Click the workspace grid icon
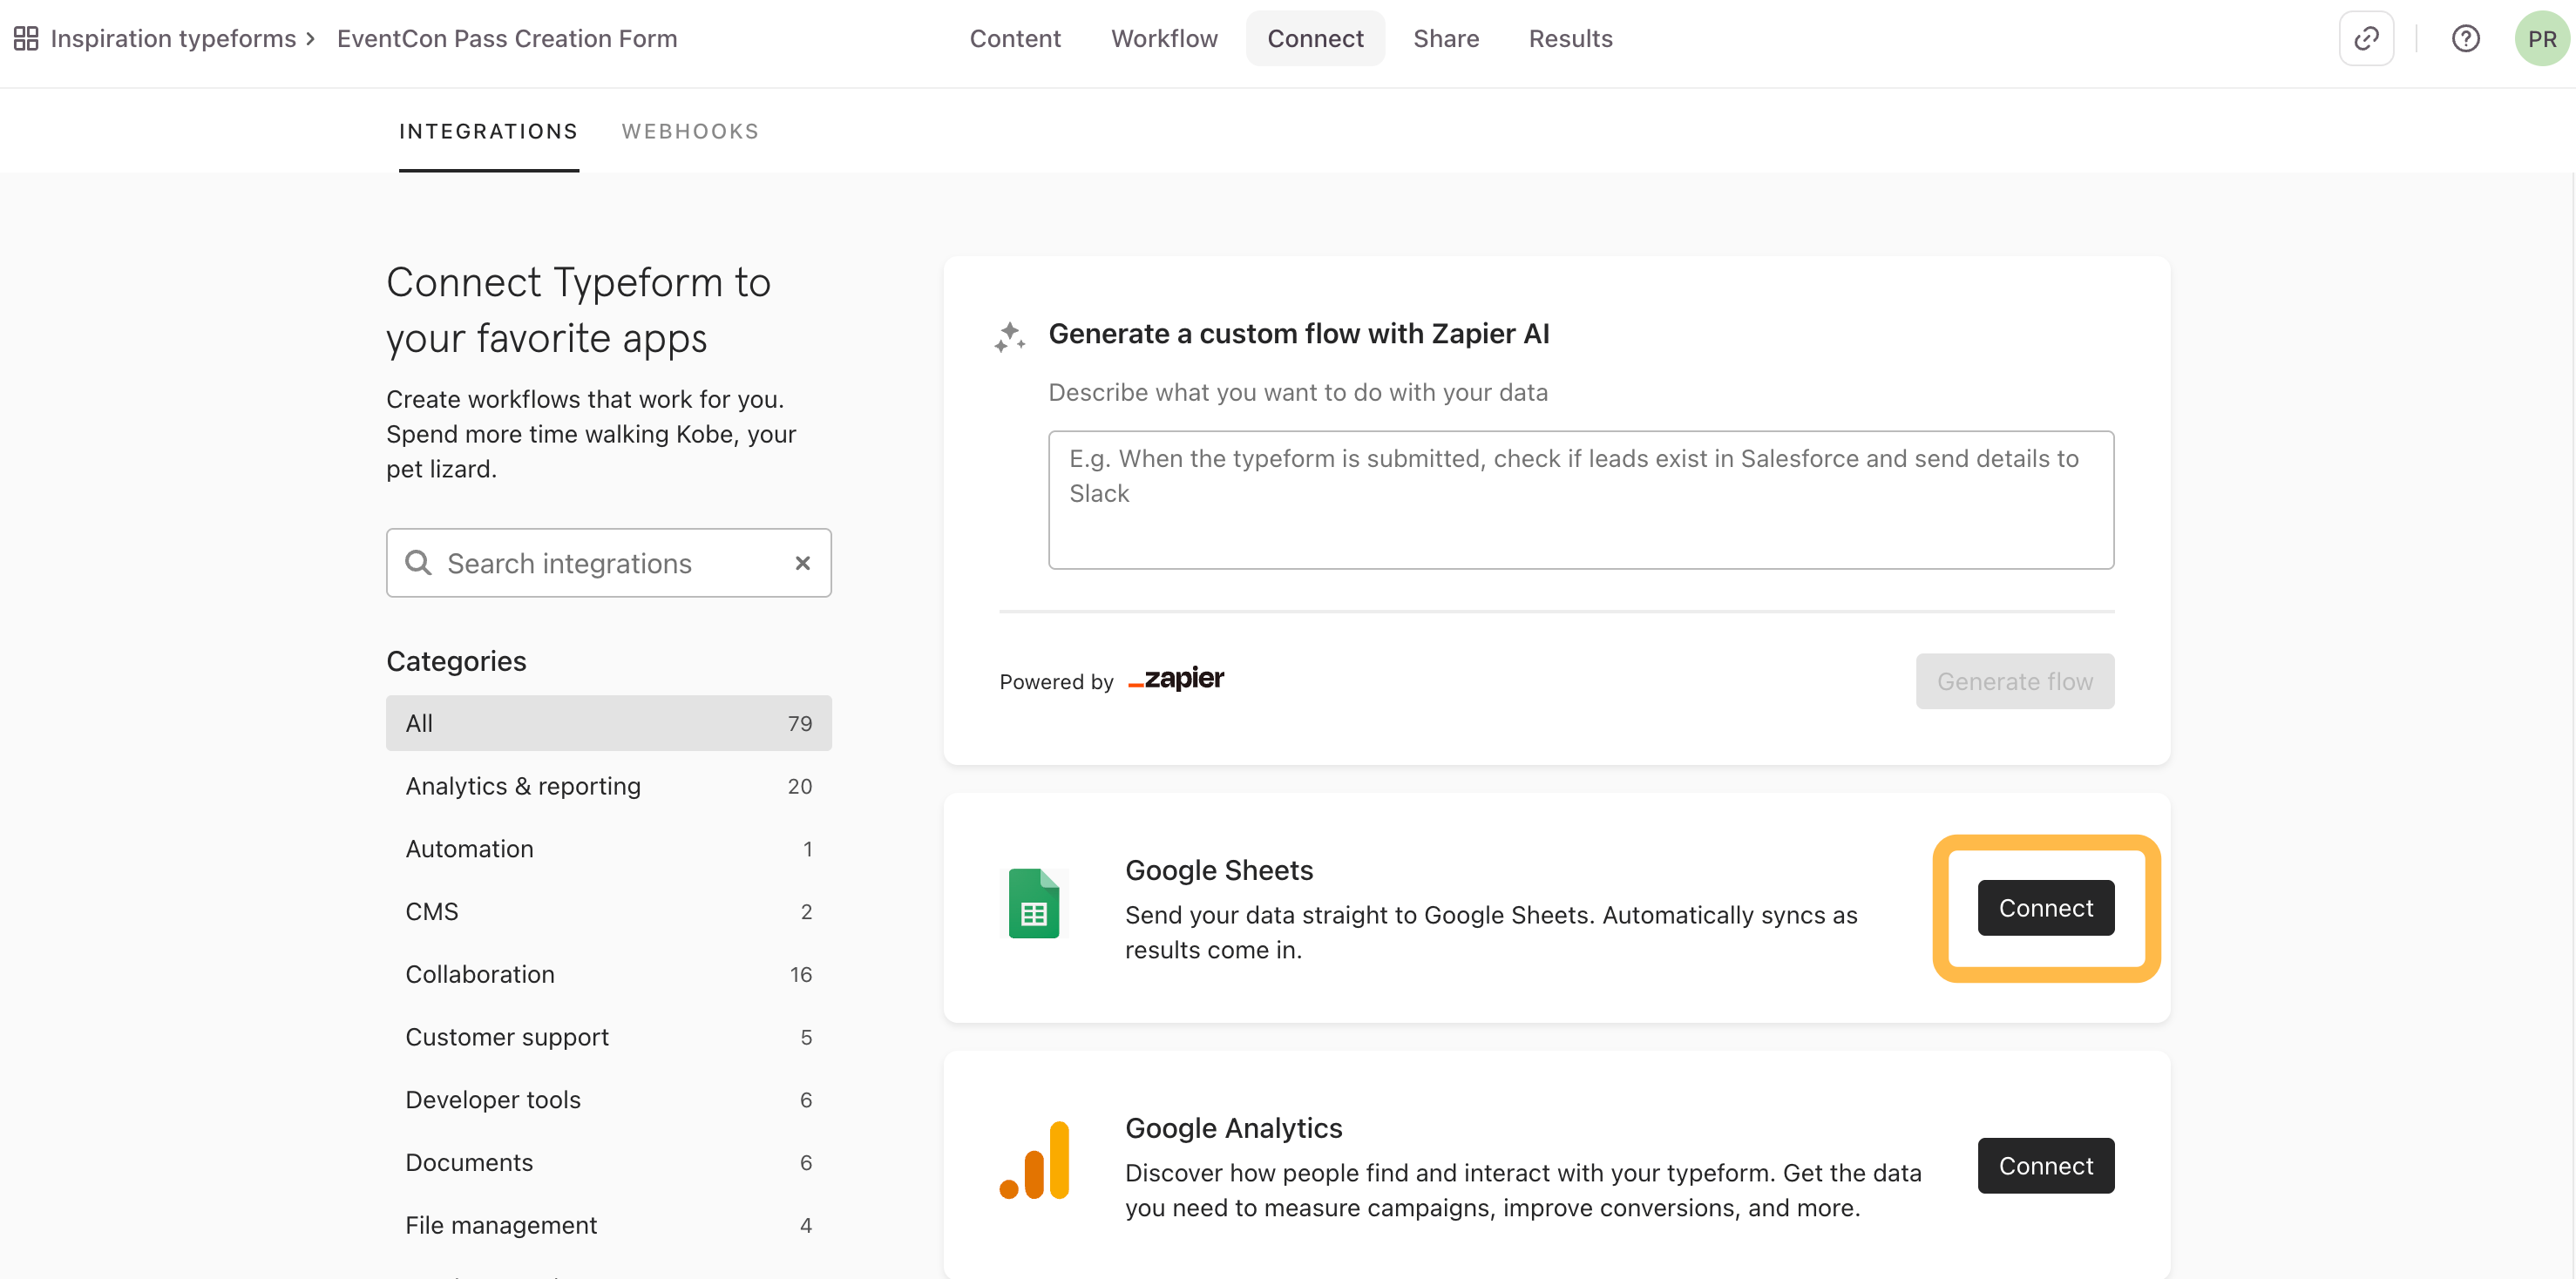 coord(26,38)
